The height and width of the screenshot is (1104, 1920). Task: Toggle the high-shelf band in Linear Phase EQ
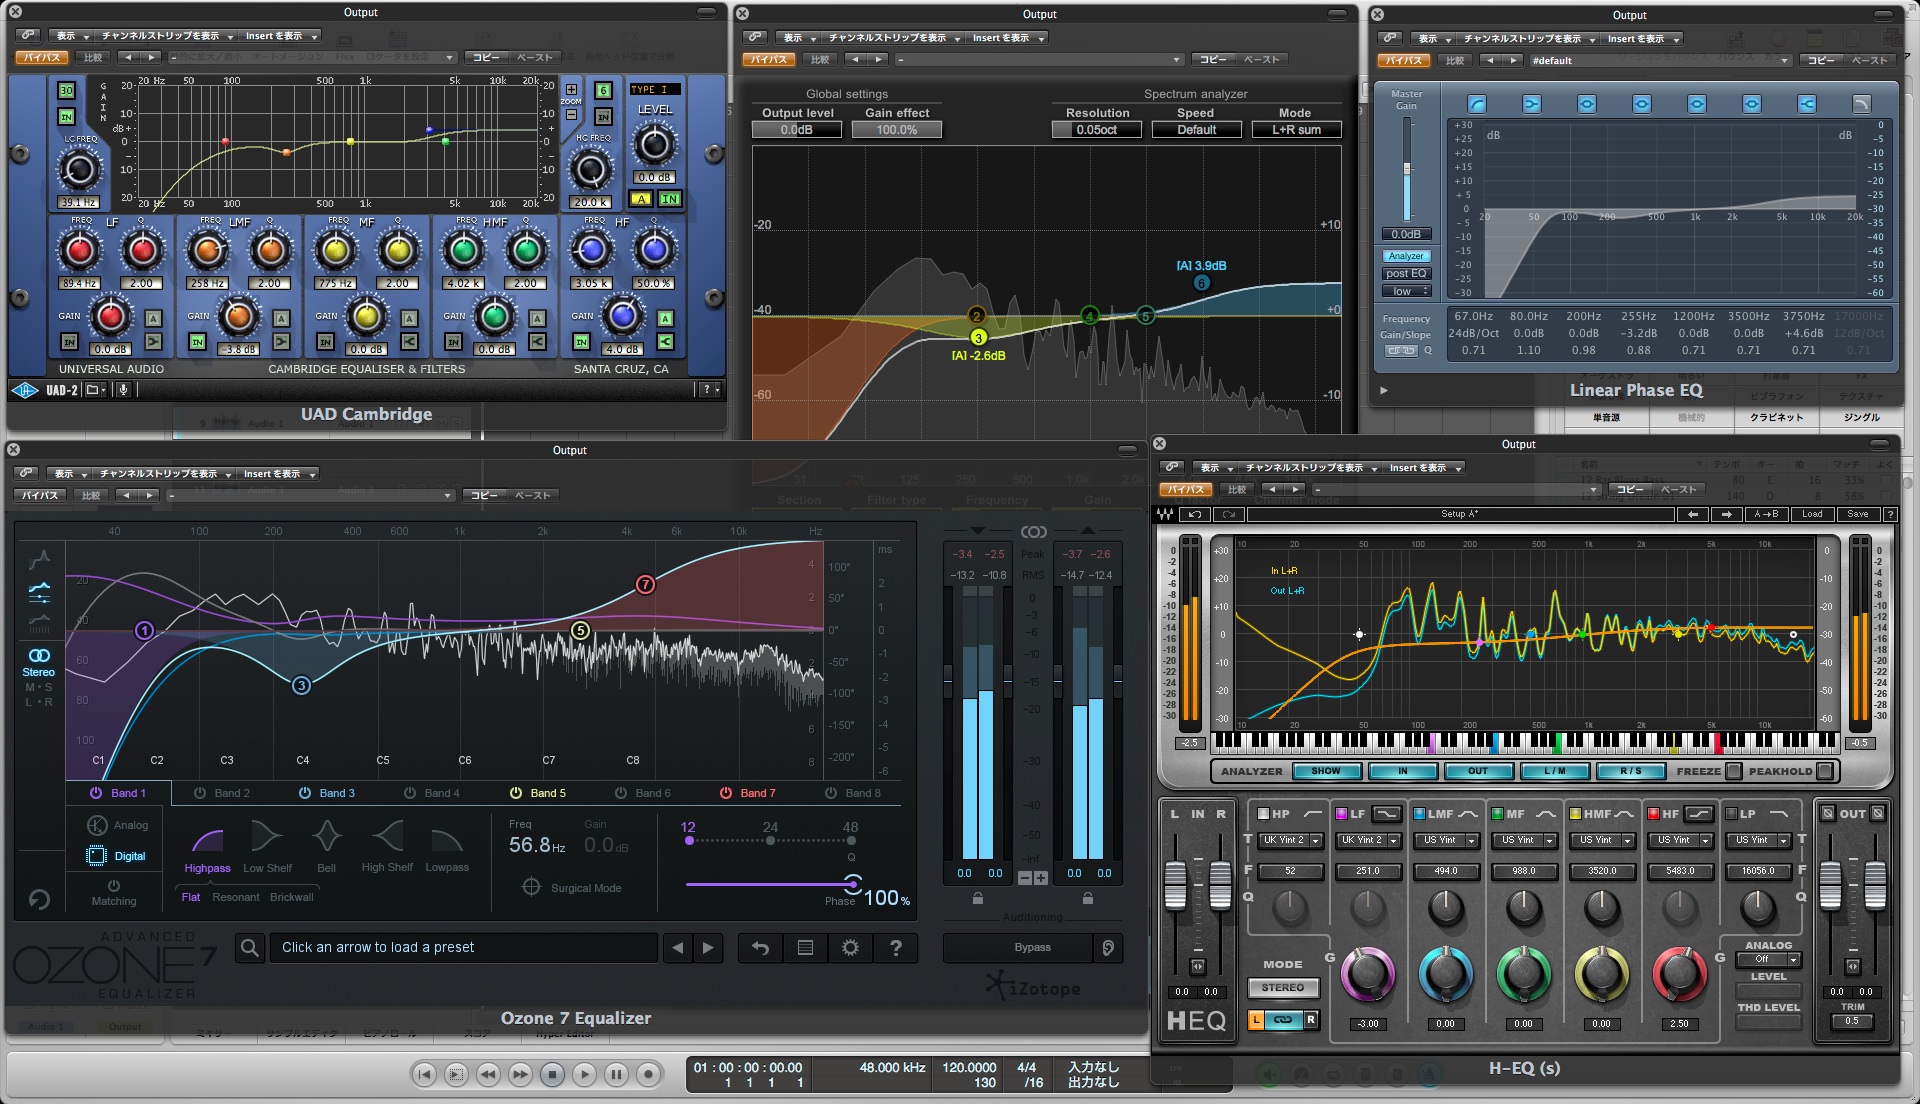point(1806,104)
